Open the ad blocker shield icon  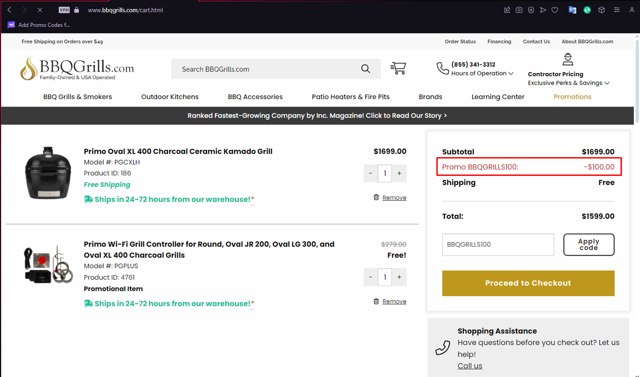(531, 10)
